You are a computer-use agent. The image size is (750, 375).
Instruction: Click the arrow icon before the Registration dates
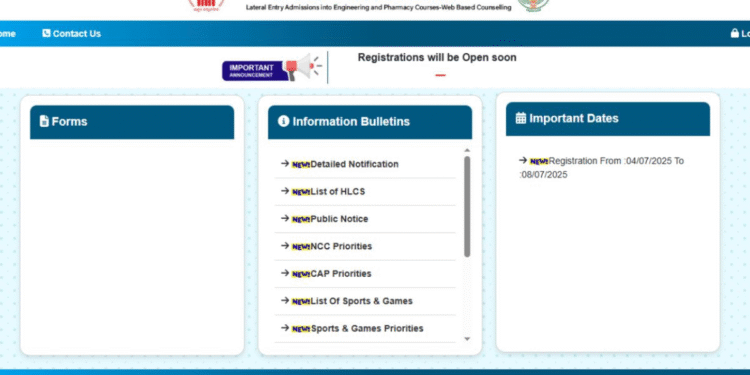coord(523,160)
